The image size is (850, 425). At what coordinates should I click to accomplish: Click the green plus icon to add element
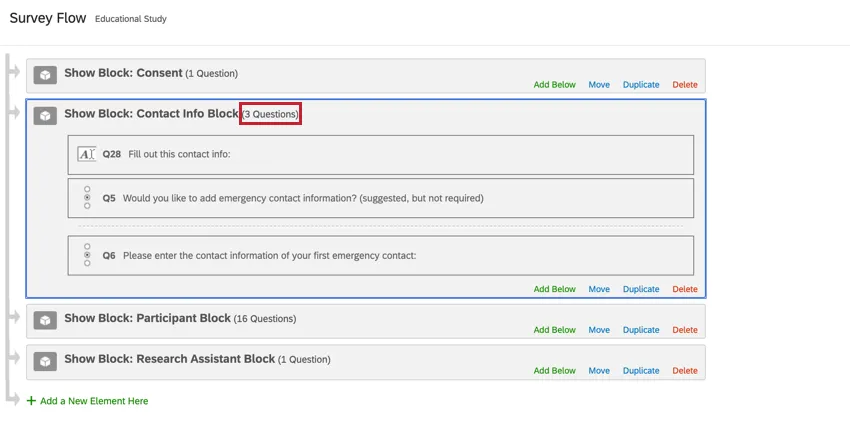coord(31,401)
